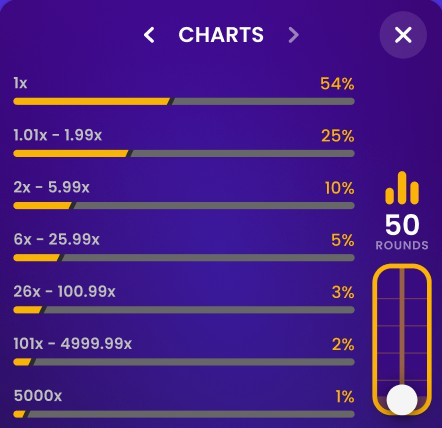The width and height of the screenshot is (442, 428).
Task: Go to the next charts page arrow
Action: tap(293, 35)
